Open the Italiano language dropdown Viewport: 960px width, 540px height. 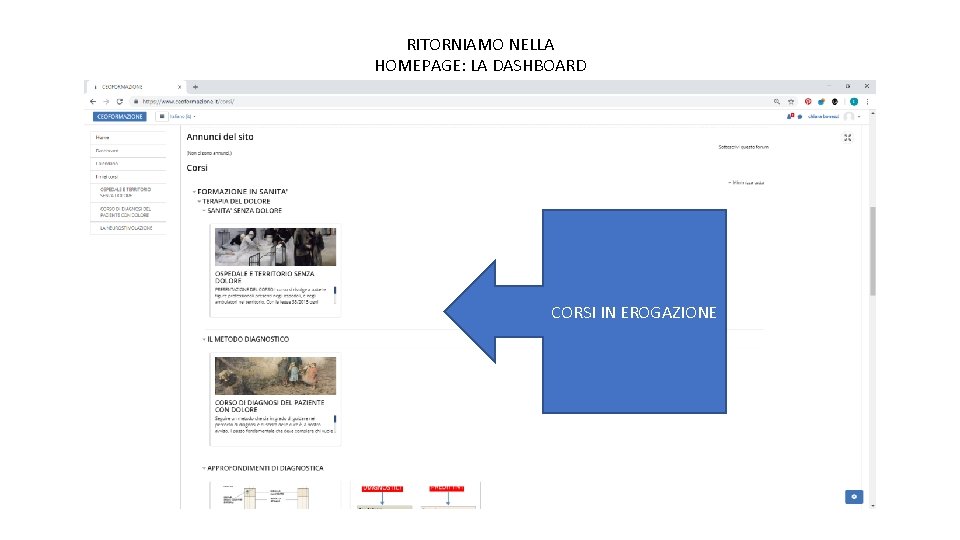coord(182,116)
